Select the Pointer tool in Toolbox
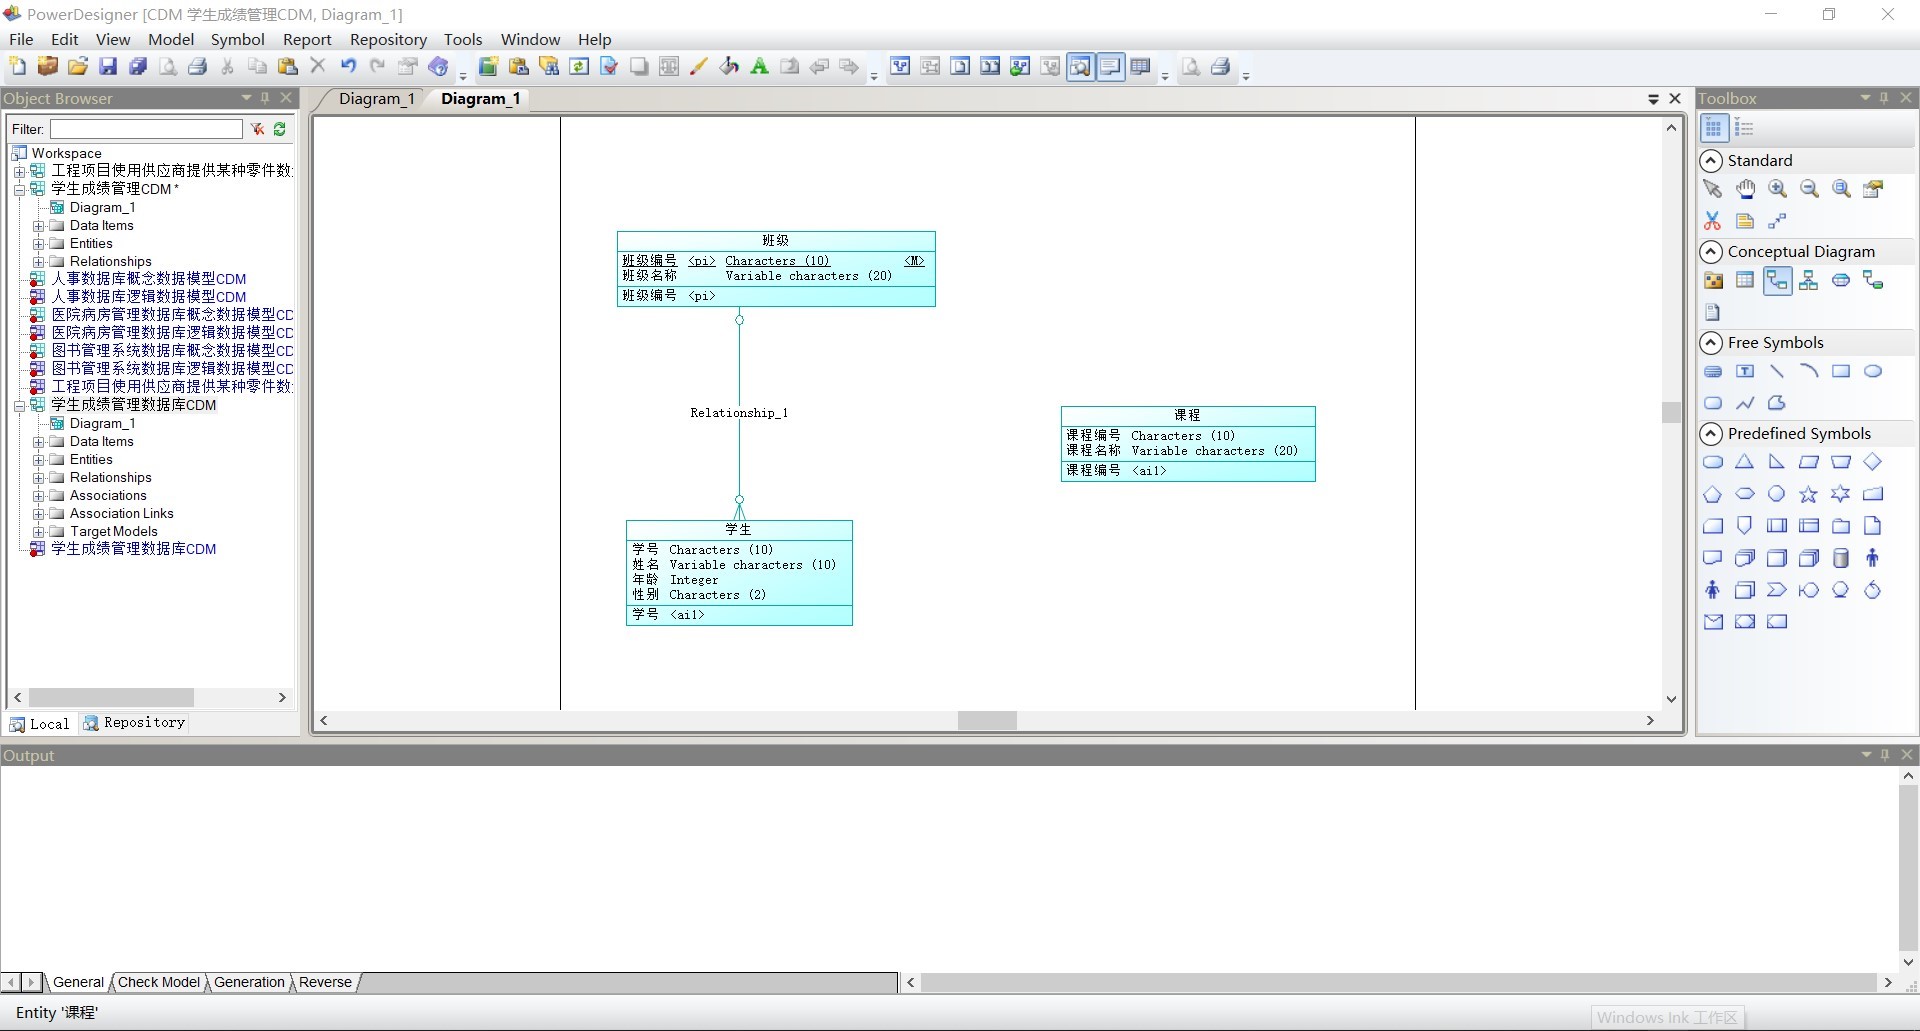Viewport: 1920px width, 1031px height. [1712, 189]
